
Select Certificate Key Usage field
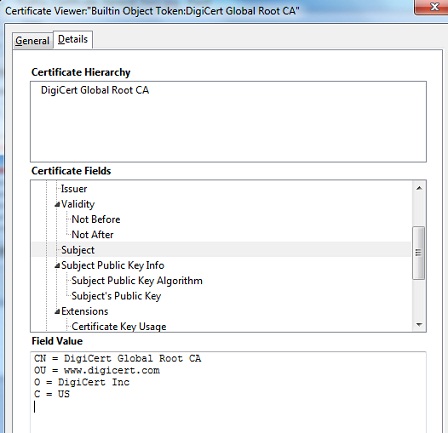(119, 326)
